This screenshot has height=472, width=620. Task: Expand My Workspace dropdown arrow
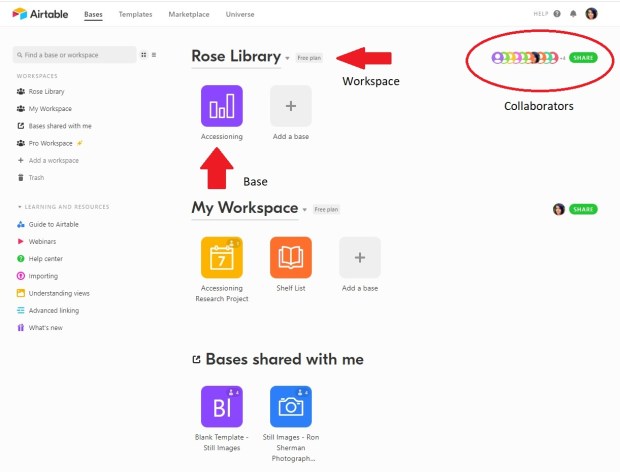point(305,209)
